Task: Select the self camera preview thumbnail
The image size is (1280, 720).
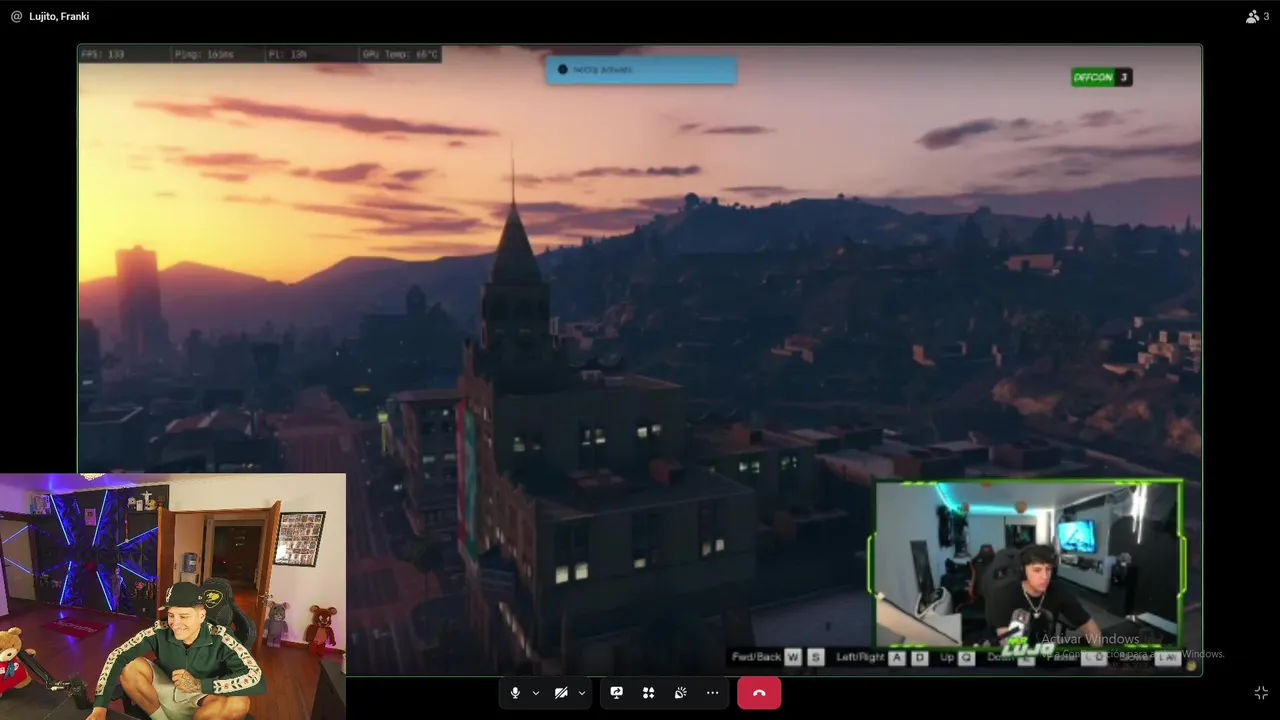Action: click(173, 597)
